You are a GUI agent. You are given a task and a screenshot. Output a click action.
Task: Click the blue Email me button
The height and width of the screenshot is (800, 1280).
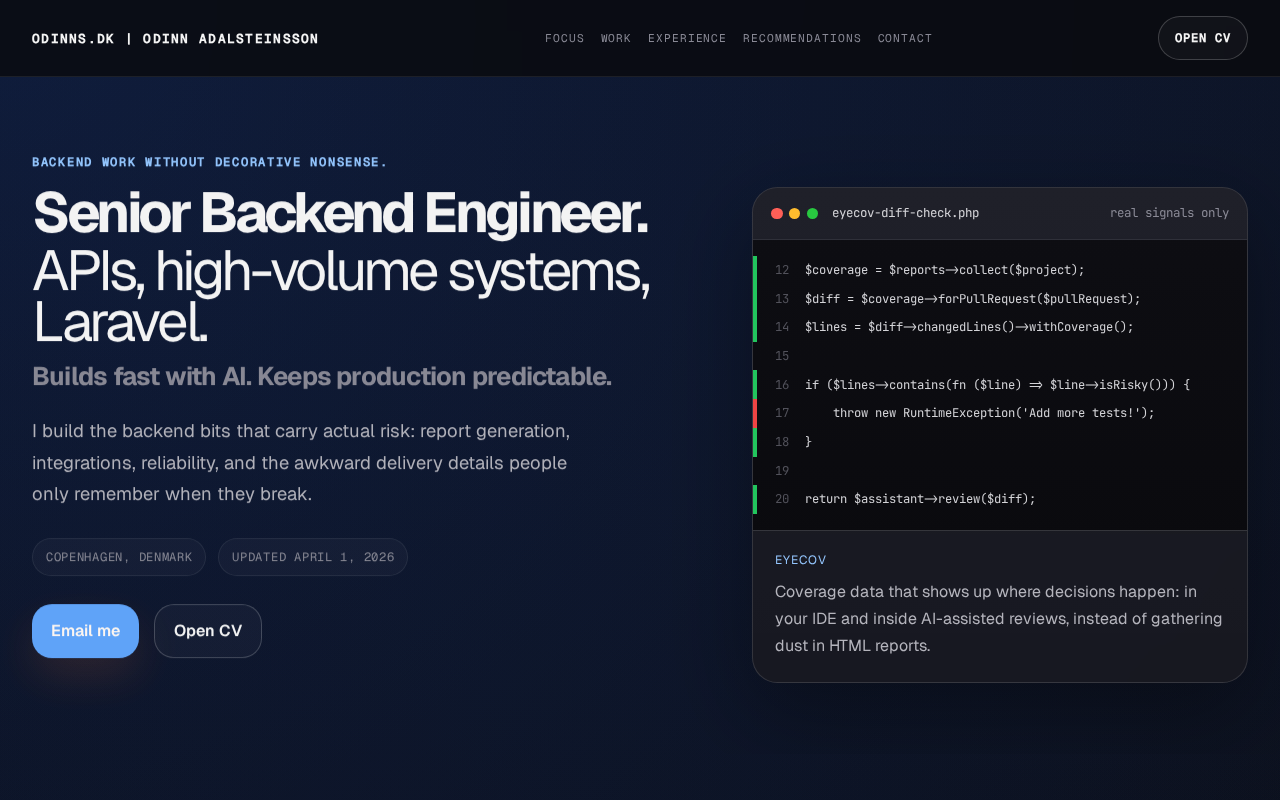point(85,631)
